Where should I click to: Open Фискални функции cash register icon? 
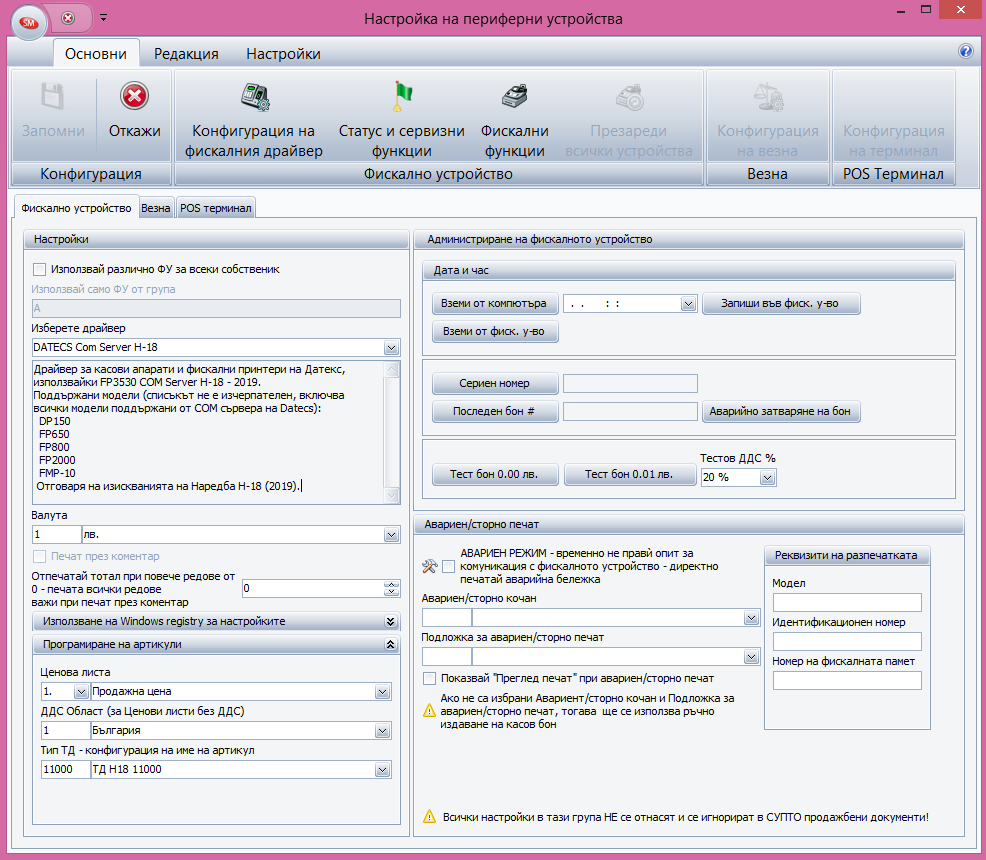coord(514,97)
